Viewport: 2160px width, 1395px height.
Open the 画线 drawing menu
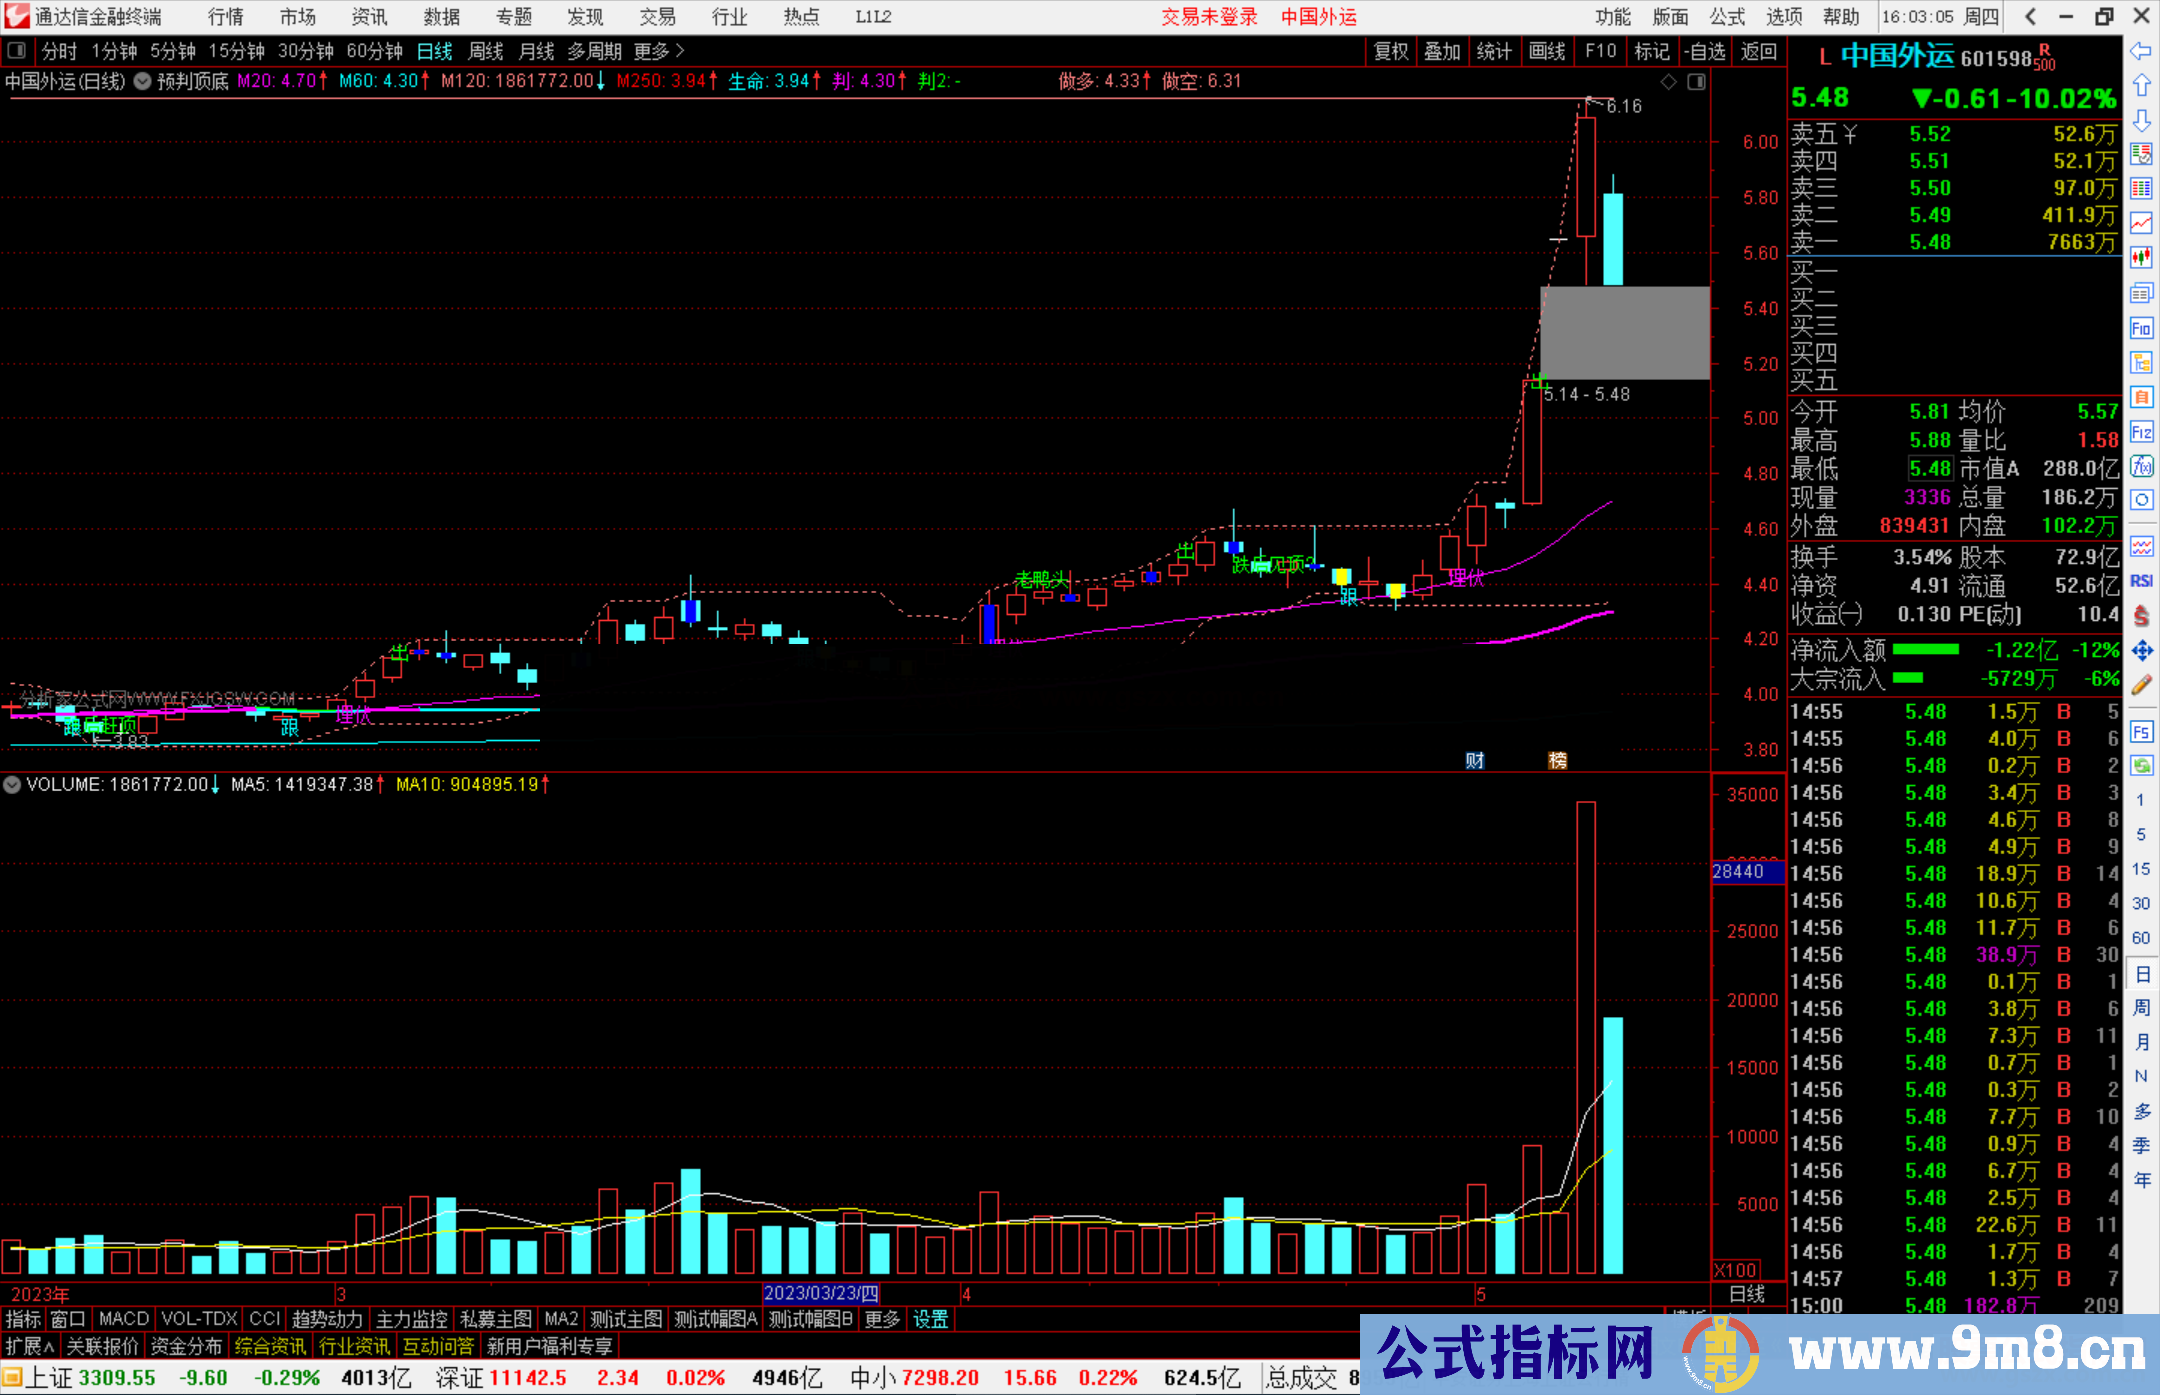1547,51
